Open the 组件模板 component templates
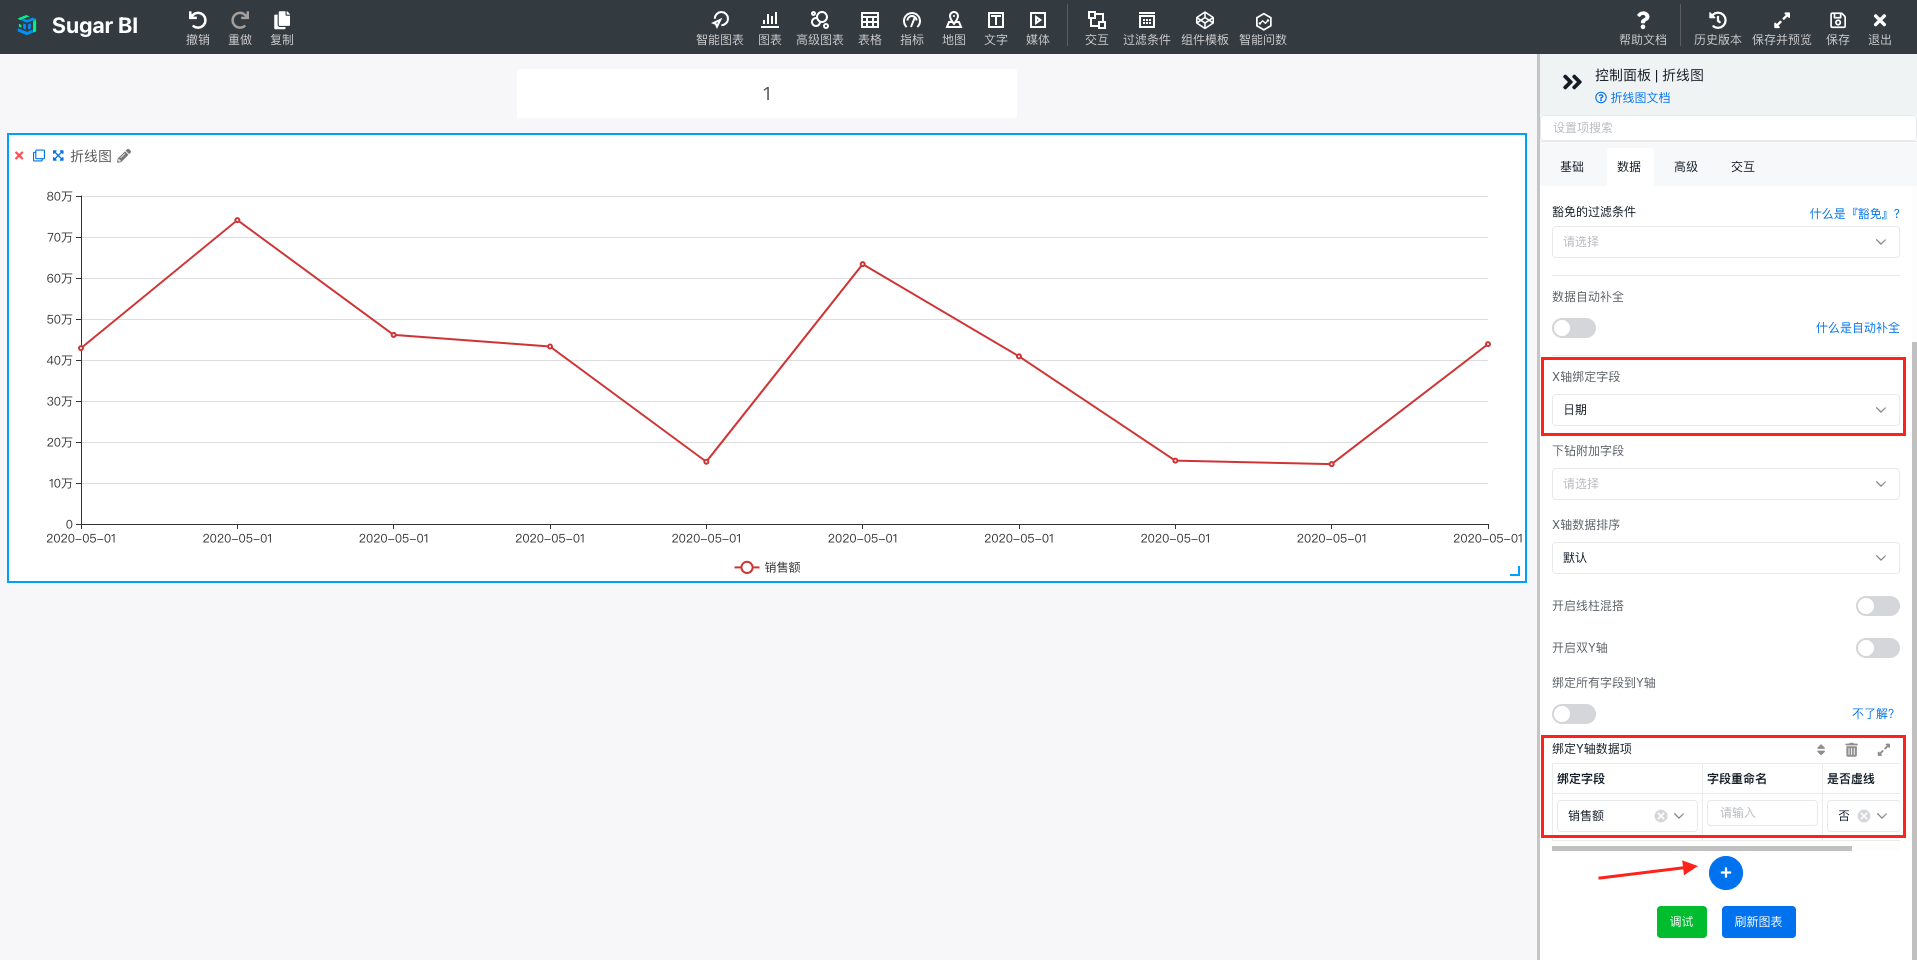Viewport: 1917px width, 960px height. click(x=1205, y=27)
